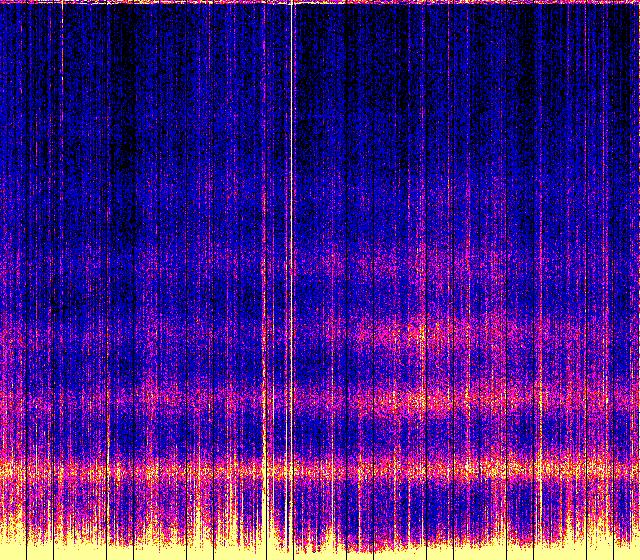Click the faintest uppermost harmonic band
Screen dimensions: 640x560
(x=420, y=258)
